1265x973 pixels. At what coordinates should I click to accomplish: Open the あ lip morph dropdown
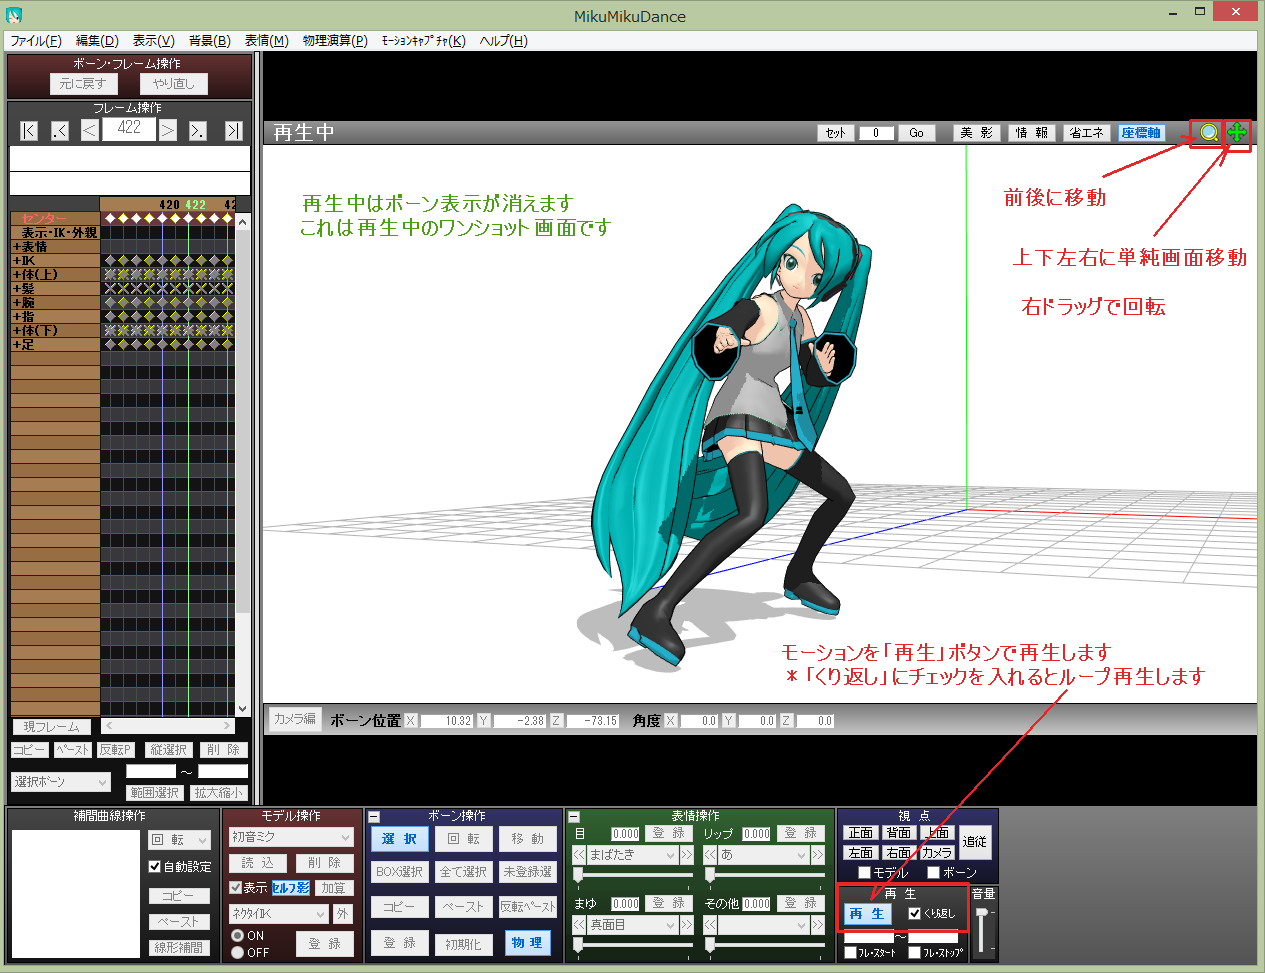click(x=764, y=855)
